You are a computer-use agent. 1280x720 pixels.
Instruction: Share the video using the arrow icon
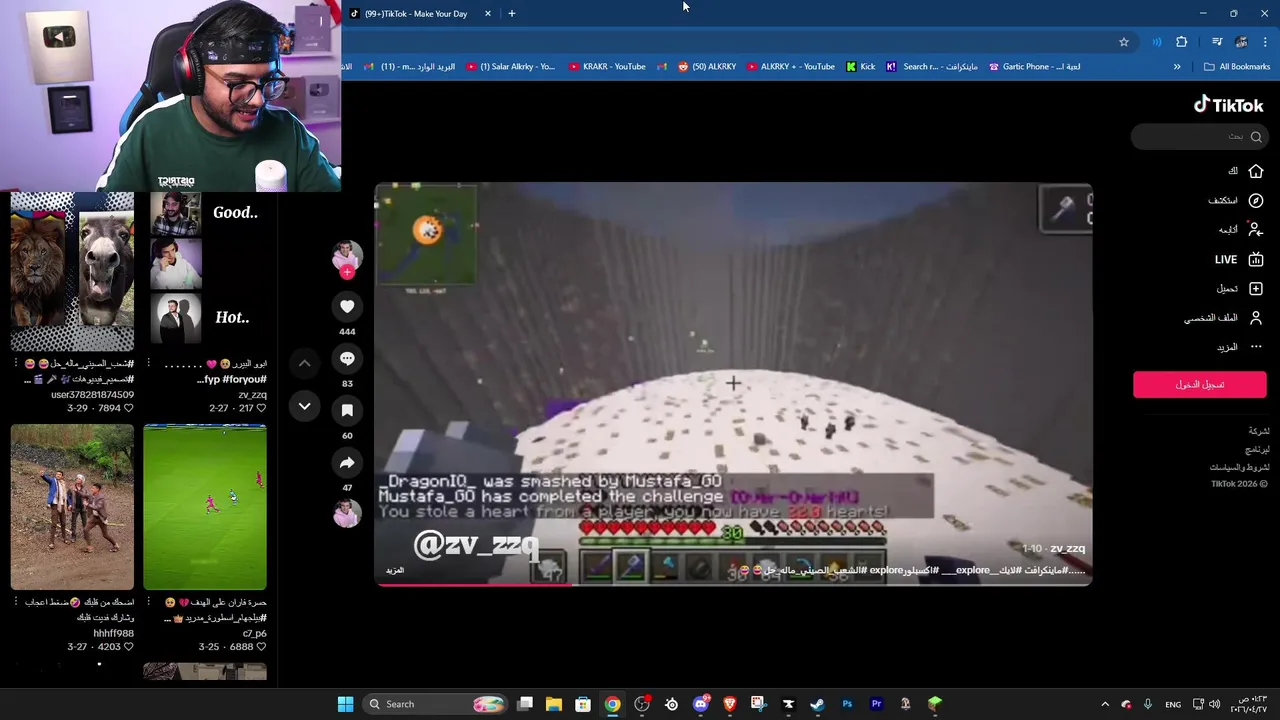[347, 463]
